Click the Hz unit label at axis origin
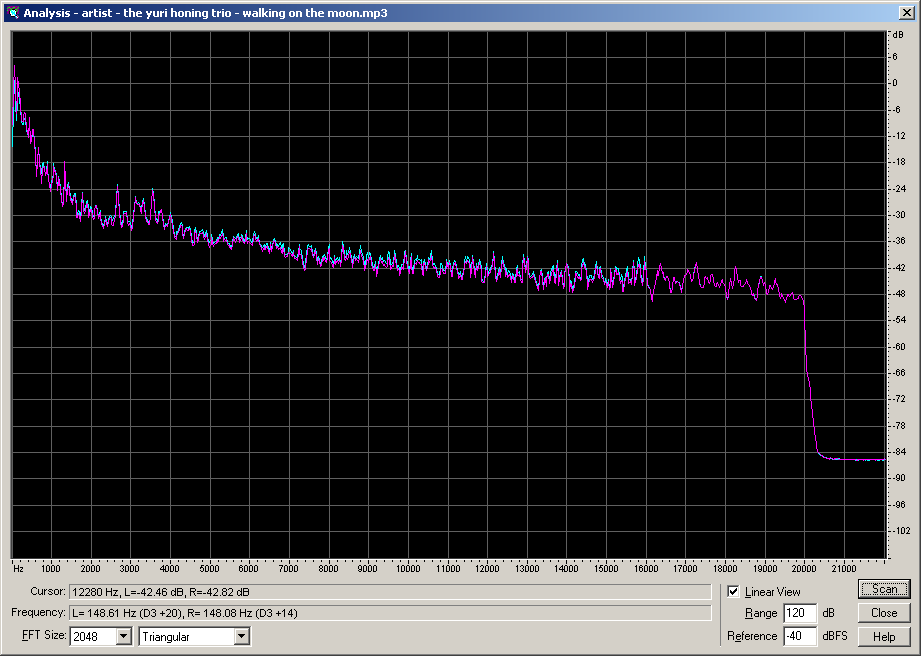921x656 pixels. pos(18,569)
